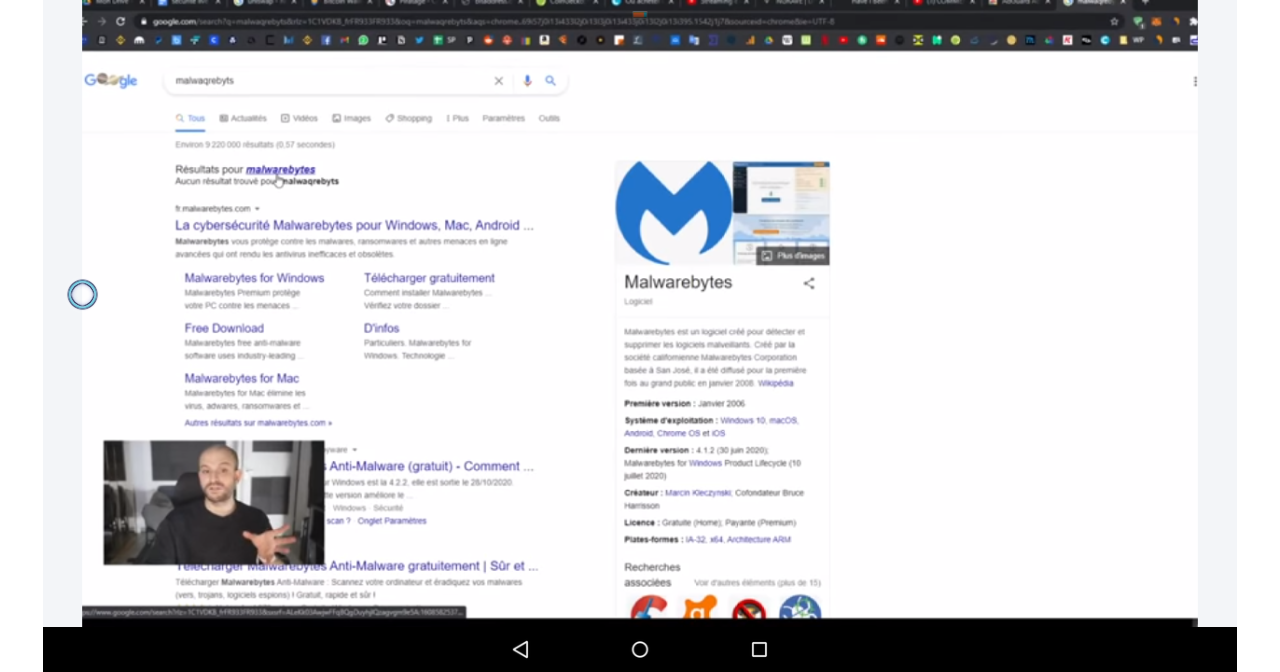Open the Outils menu
This screenshot has height=672, width=1280.
tap(549, 118)
